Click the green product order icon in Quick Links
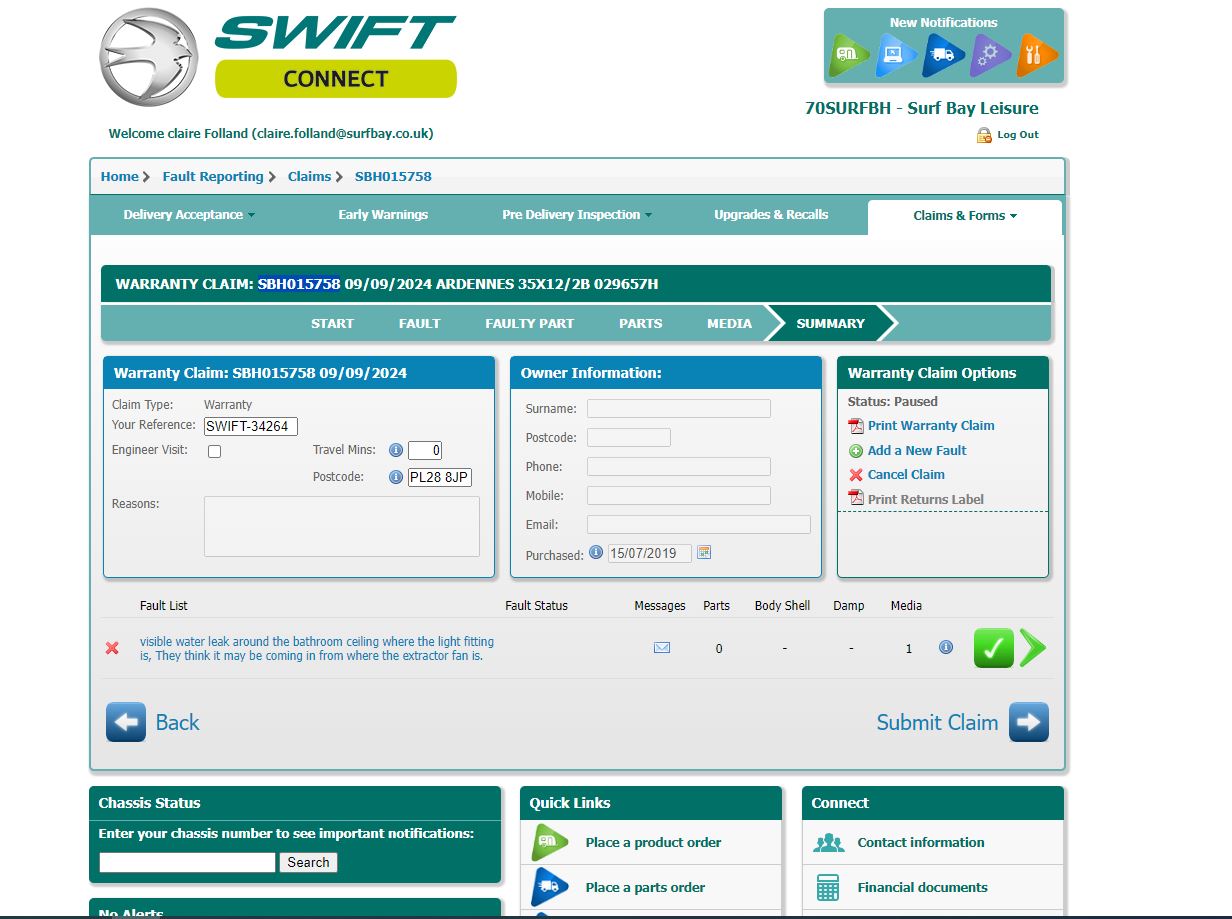Screen dimensions: 1232x919 click(x=550, y=842)
